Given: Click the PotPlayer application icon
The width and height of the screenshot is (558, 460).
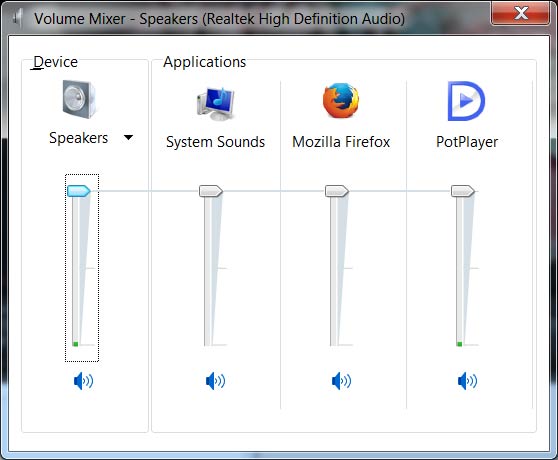Looking at the screenshot, I should pyautogui.click(x=466, y=101).
